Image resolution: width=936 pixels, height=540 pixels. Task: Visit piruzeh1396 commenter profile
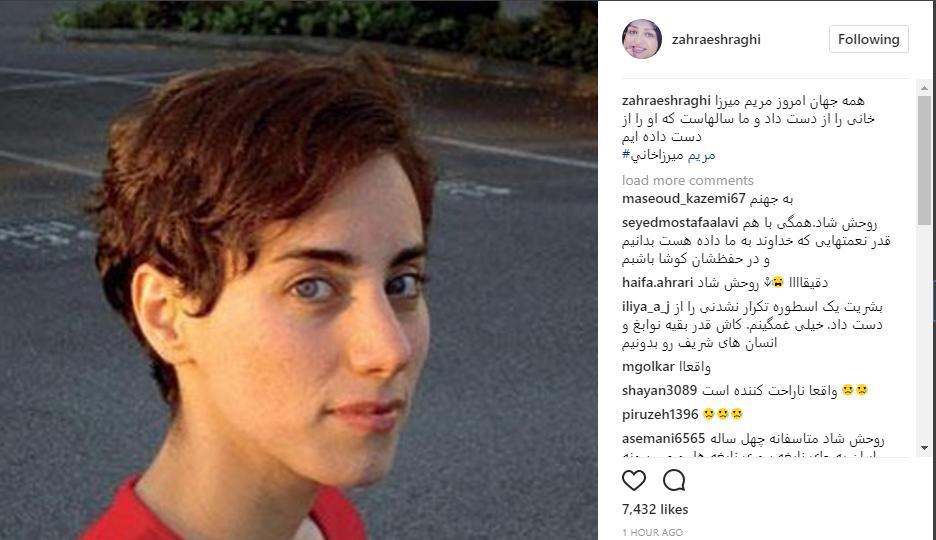[x=660, y=414]
